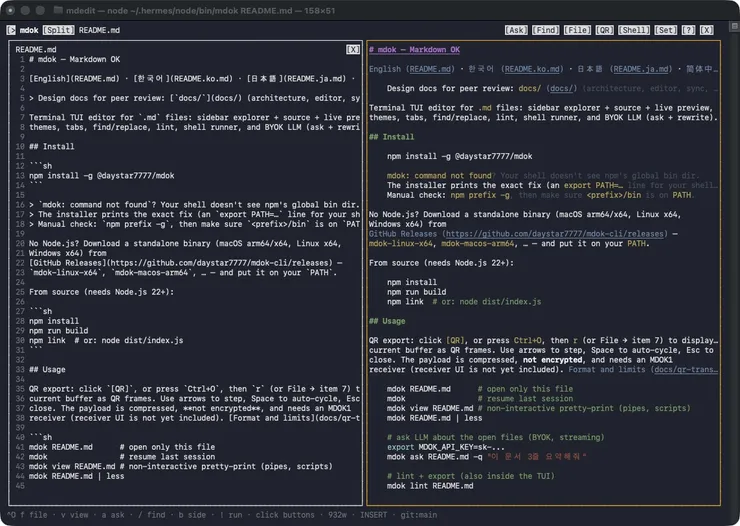Open the README.ko.md link in preview

point(533,69)
